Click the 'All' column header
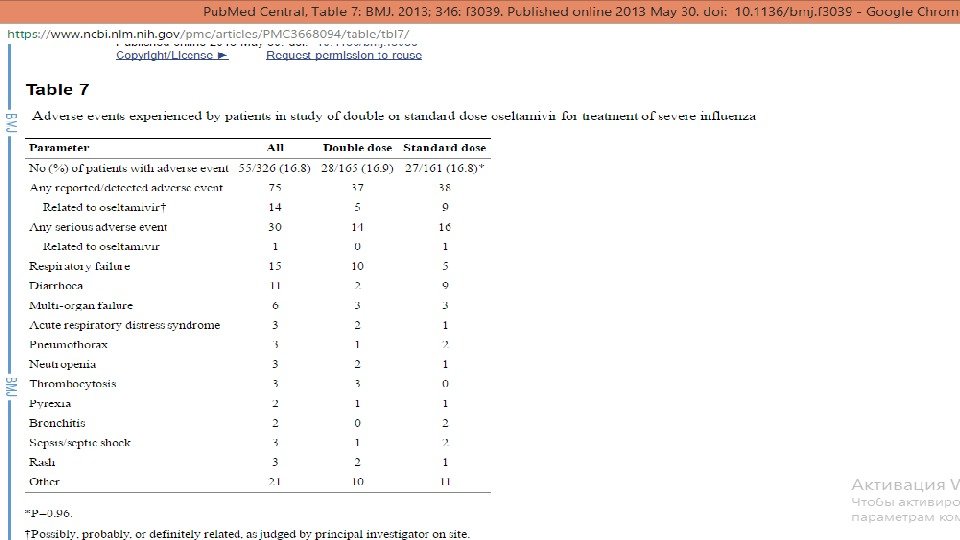This screenshot has width=960, height=540. 276,148
